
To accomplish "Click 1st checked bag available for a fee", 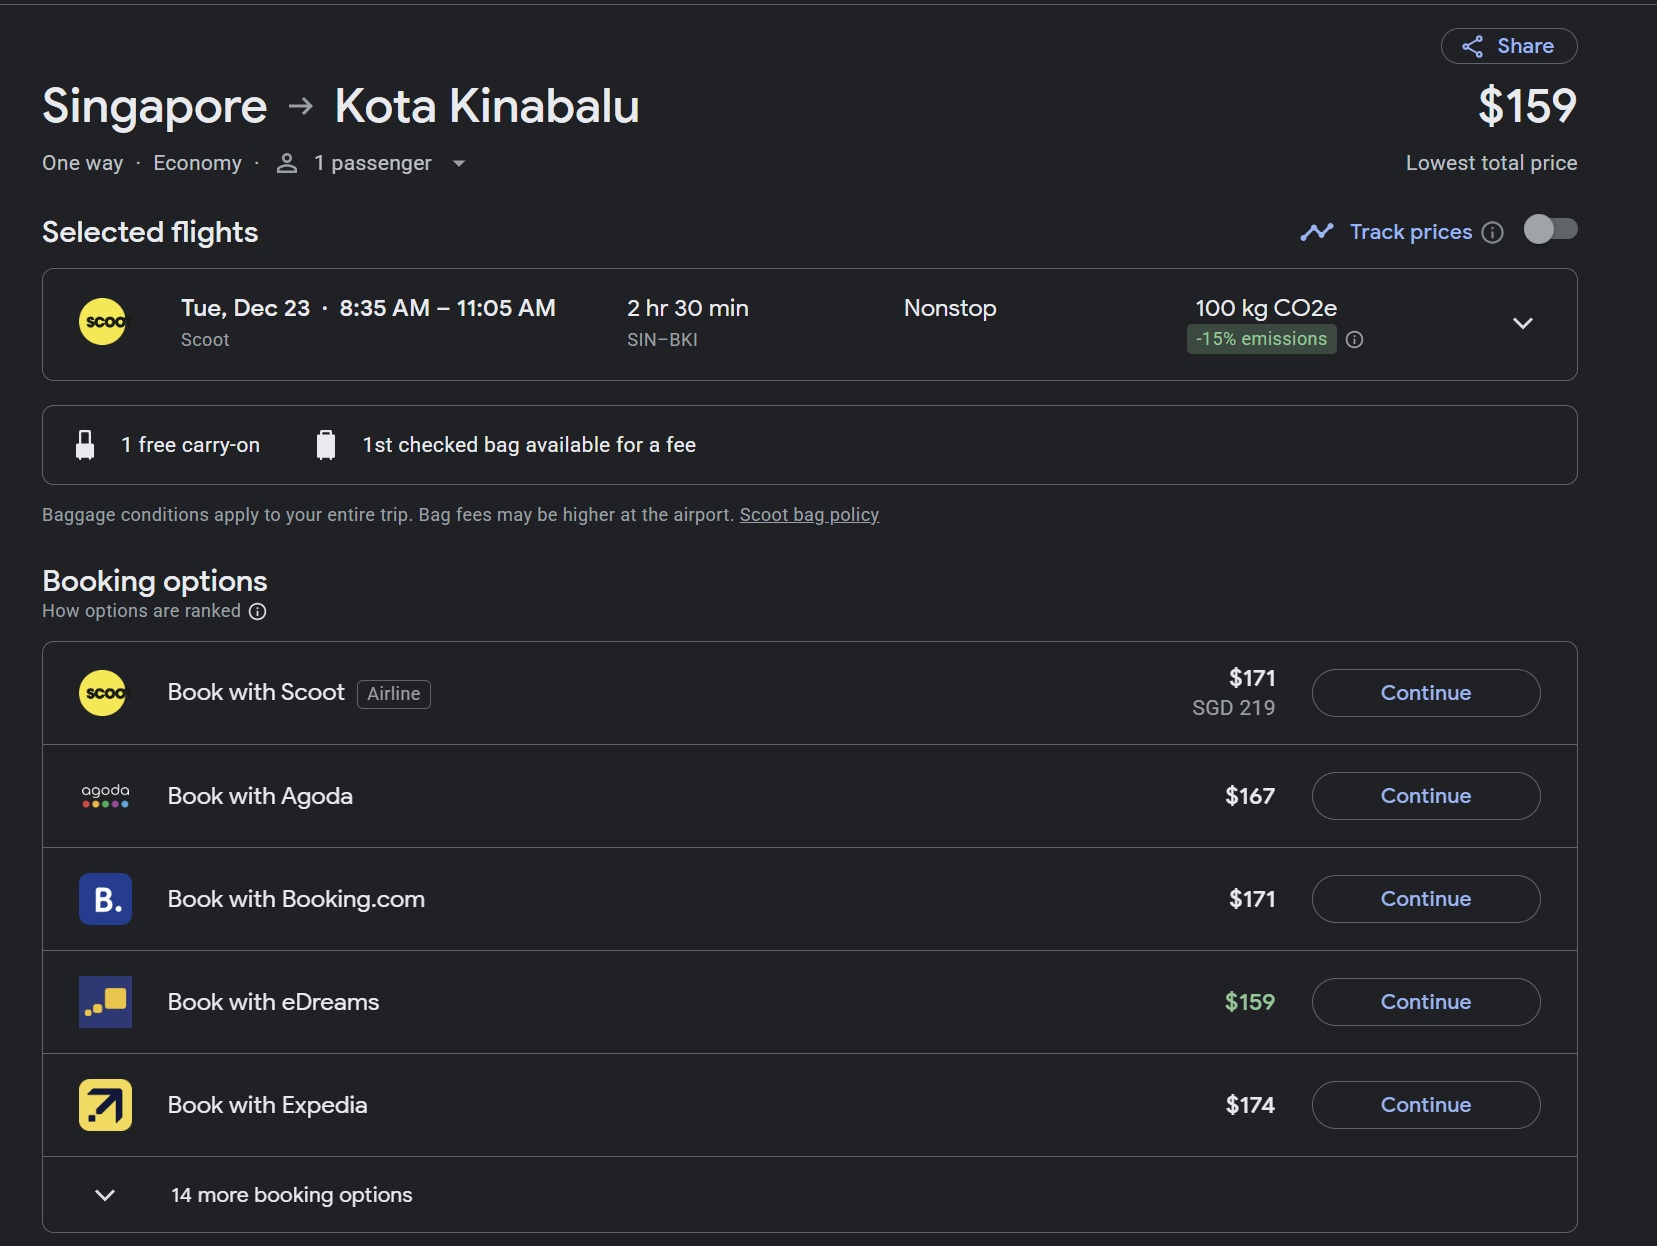I will [x=529, y=445].
